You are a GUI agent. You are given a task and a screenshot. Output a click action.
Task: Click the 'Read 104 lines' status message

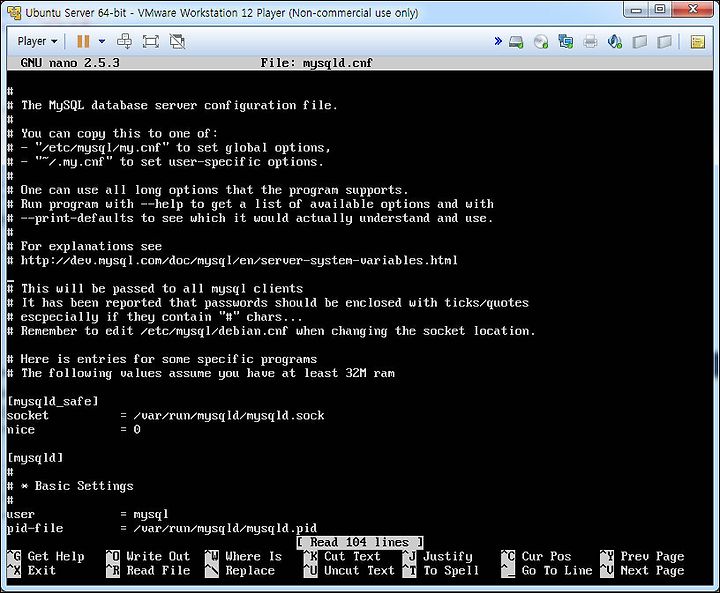click(360, 542)
